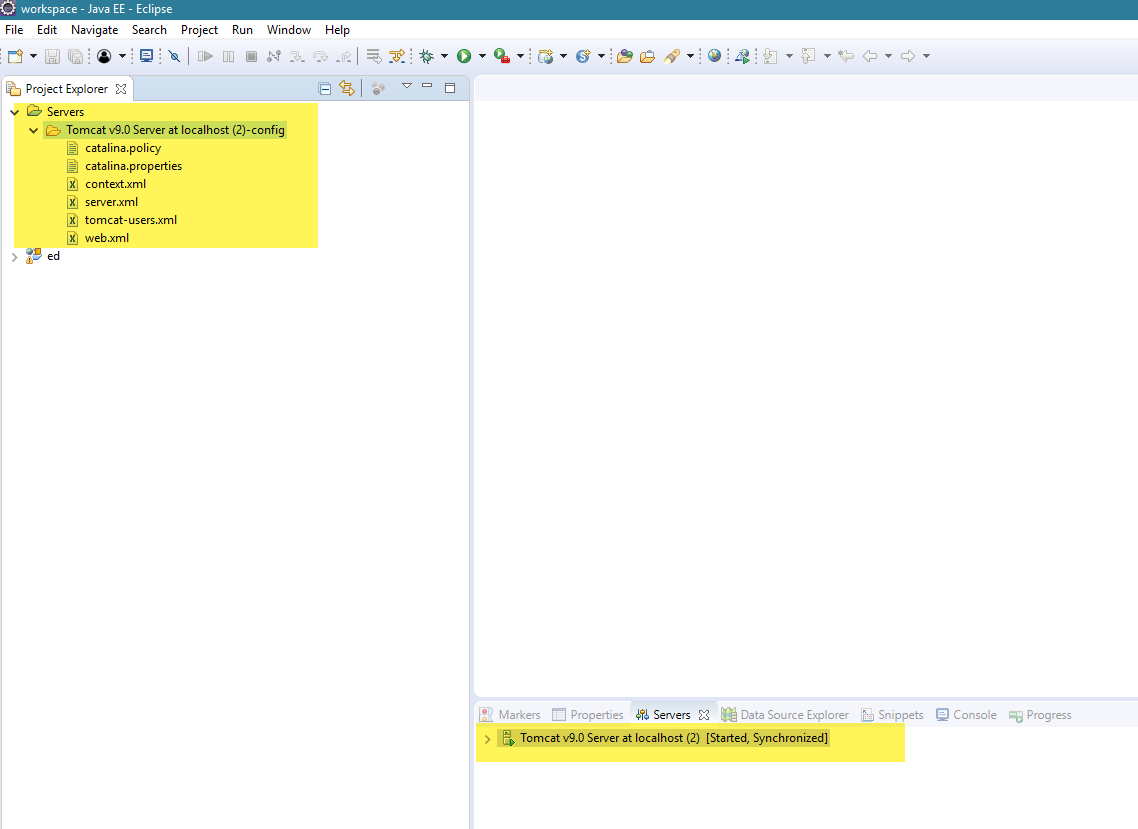This screenshot has height=829, width=1138.
Task: Open the Run menu
Action: (x=242, y=30)
